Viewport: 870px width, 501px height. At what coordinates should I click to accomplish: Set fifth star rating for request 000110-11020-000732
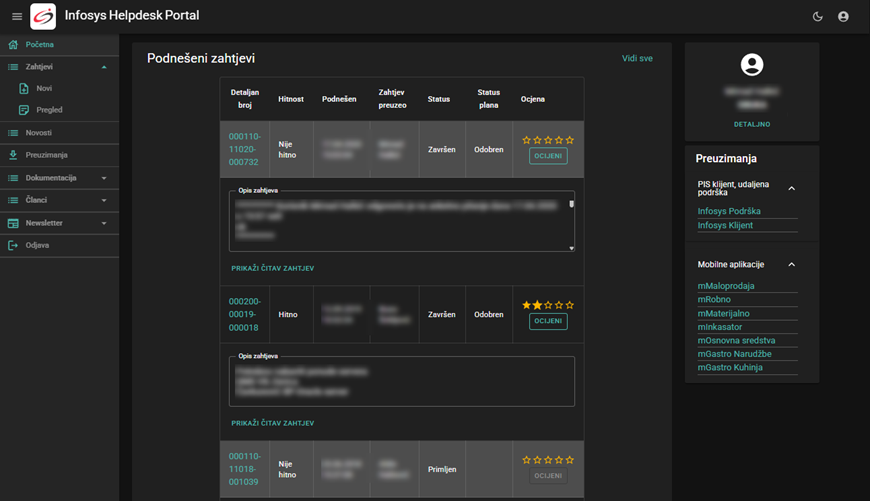[x=570, y=140]
